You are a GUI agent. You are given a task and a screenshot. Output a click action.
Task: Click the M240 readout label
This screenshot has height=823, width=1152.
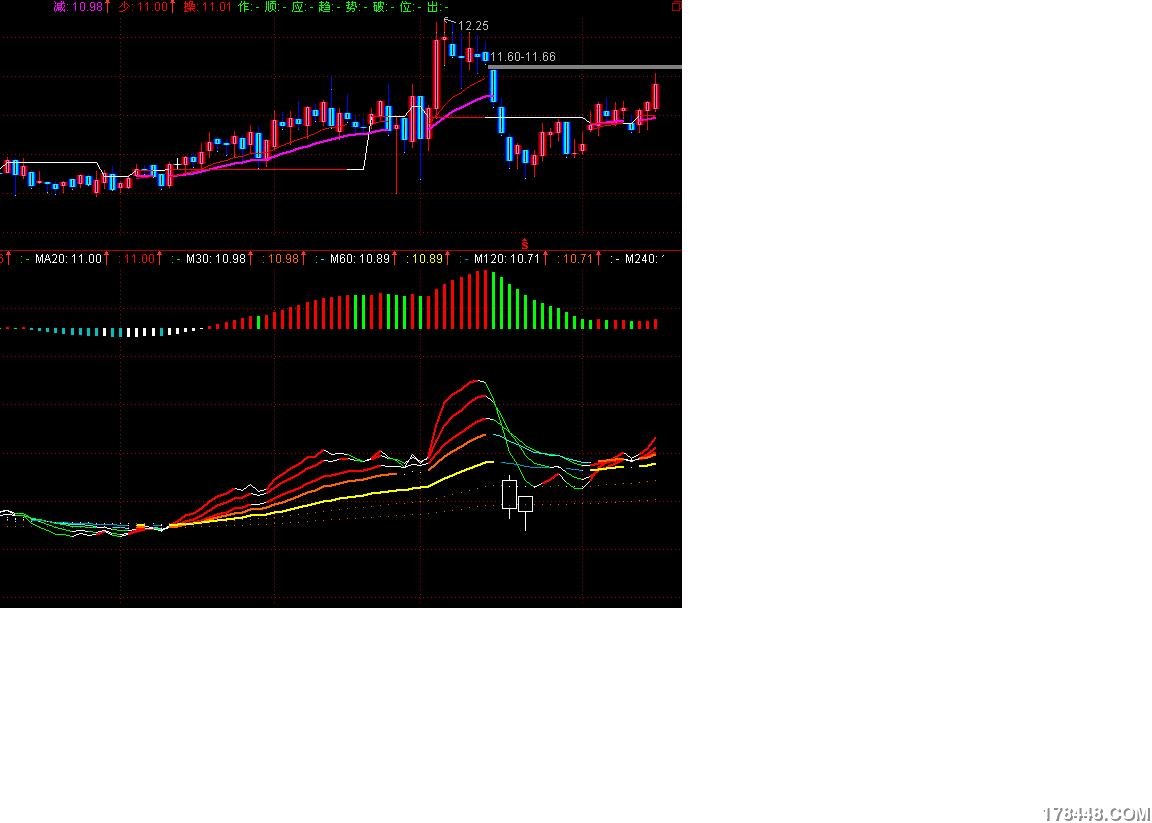[644, 259]
